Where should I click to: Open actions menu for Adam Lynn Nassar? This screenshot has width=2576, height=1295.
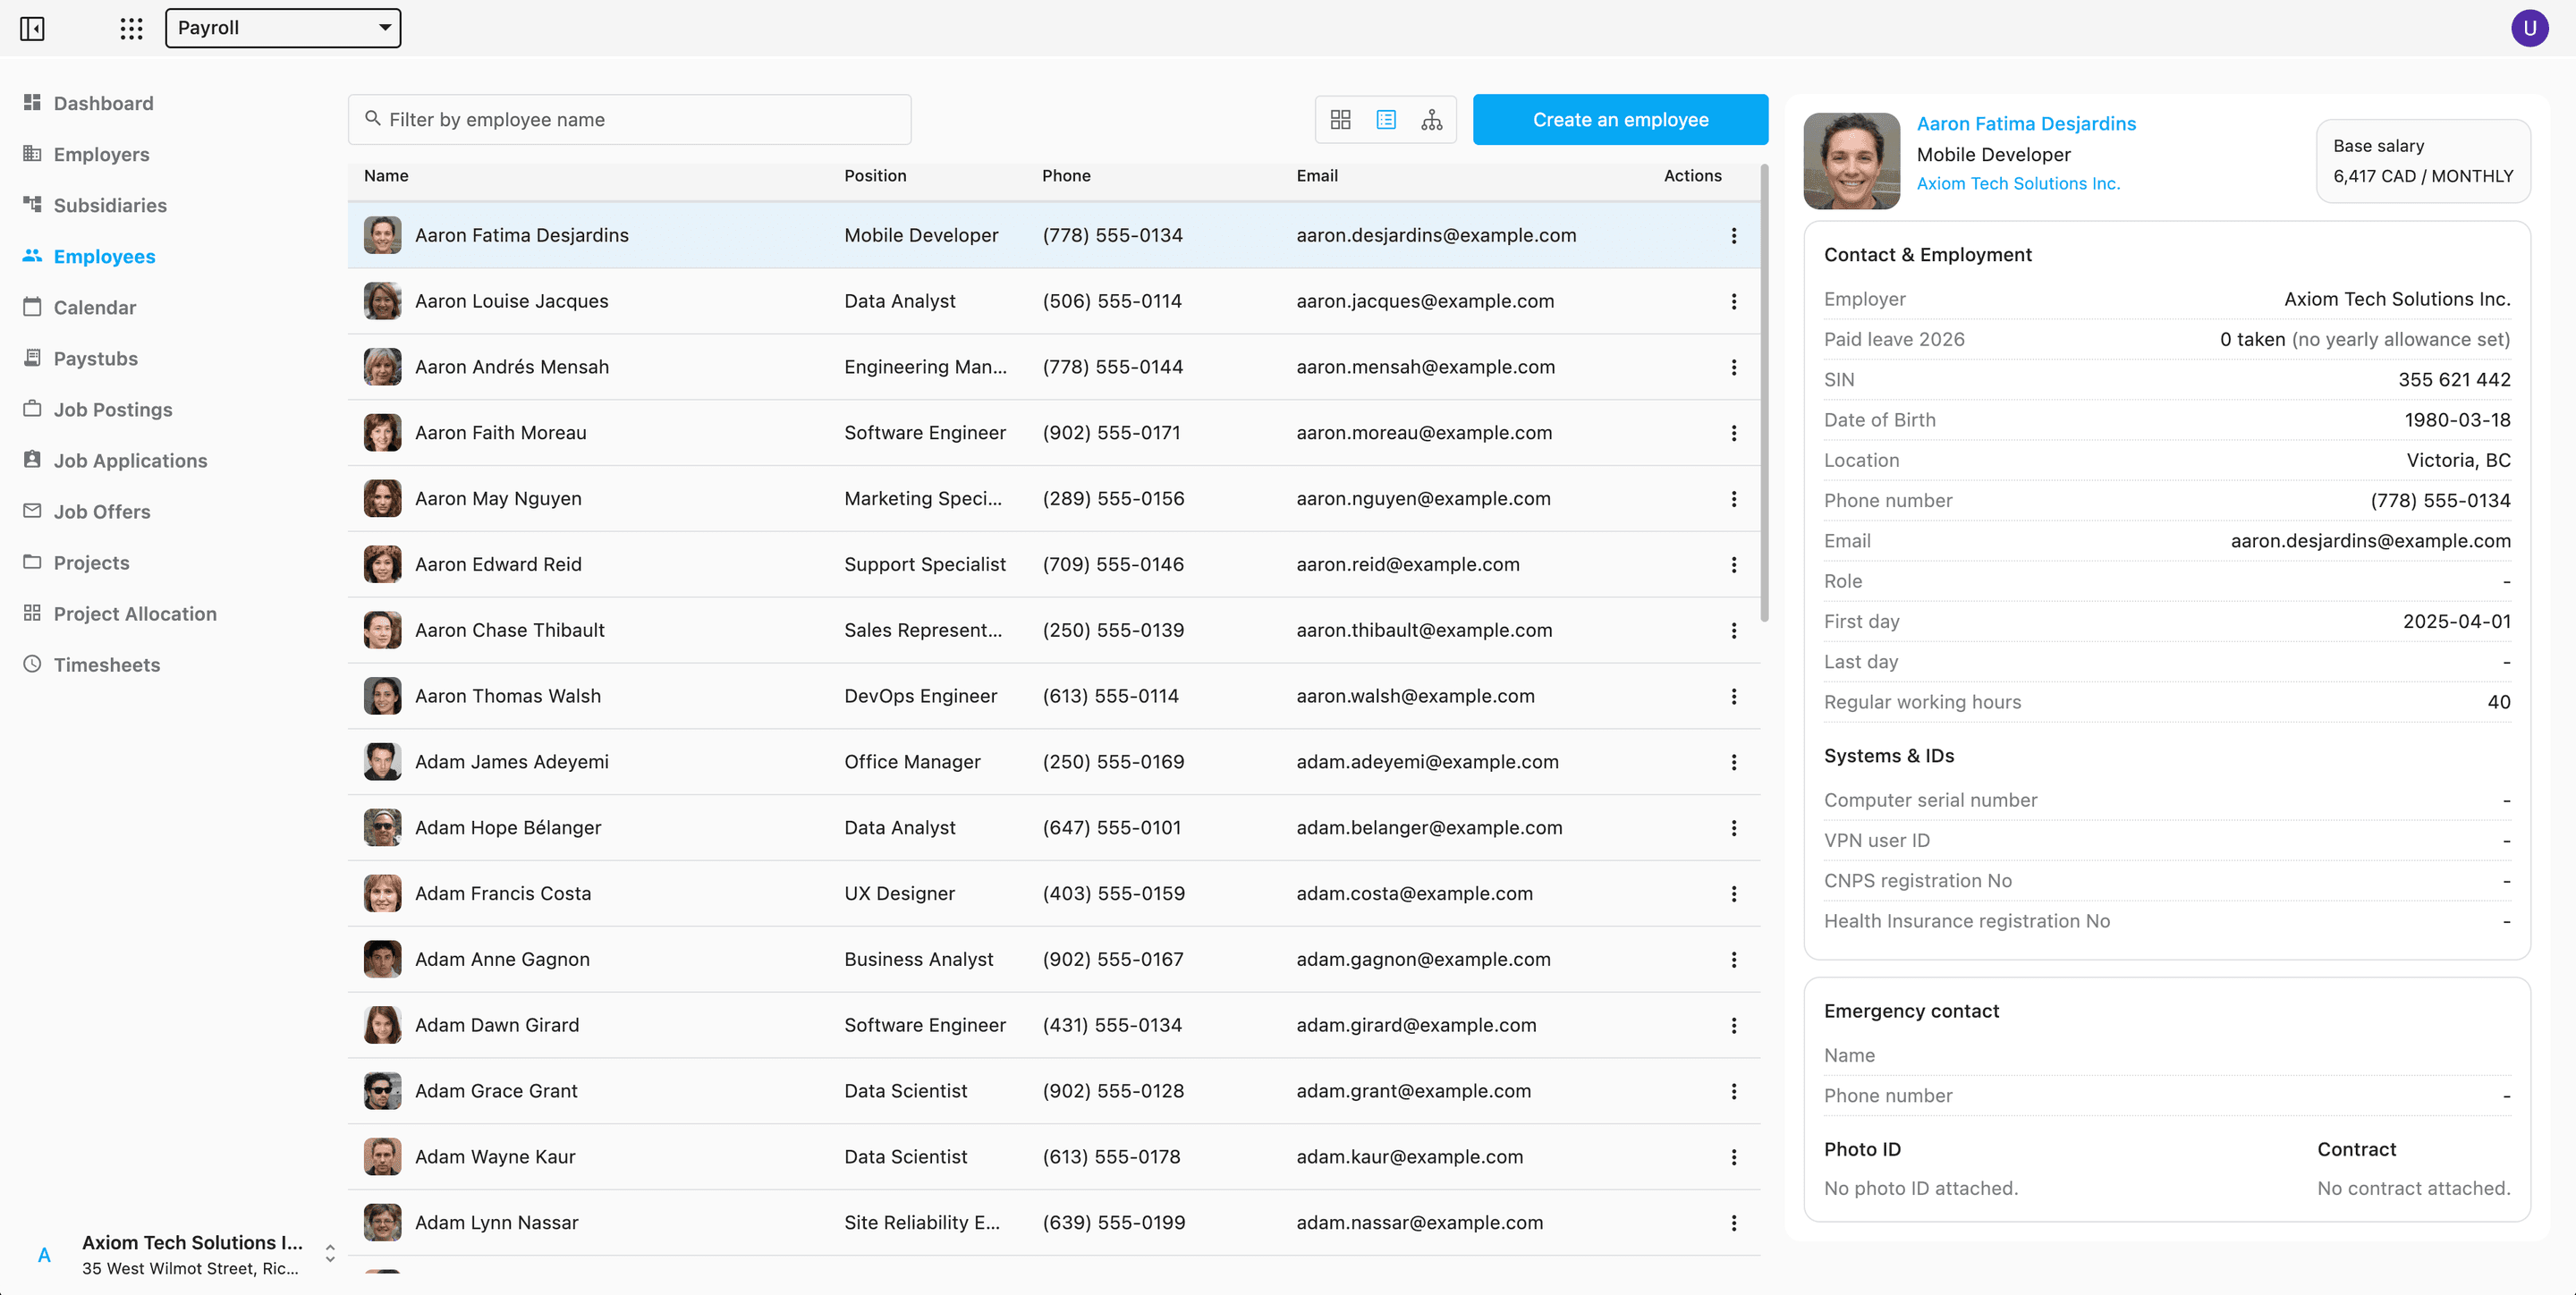pyautogui.click(x=1733, y=1223)
